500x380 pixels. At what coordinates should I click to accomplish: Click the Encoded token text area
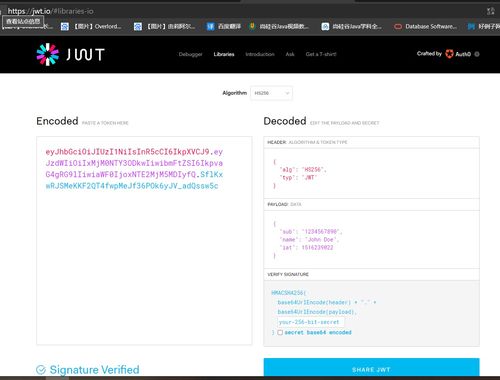tap(144, 240)
